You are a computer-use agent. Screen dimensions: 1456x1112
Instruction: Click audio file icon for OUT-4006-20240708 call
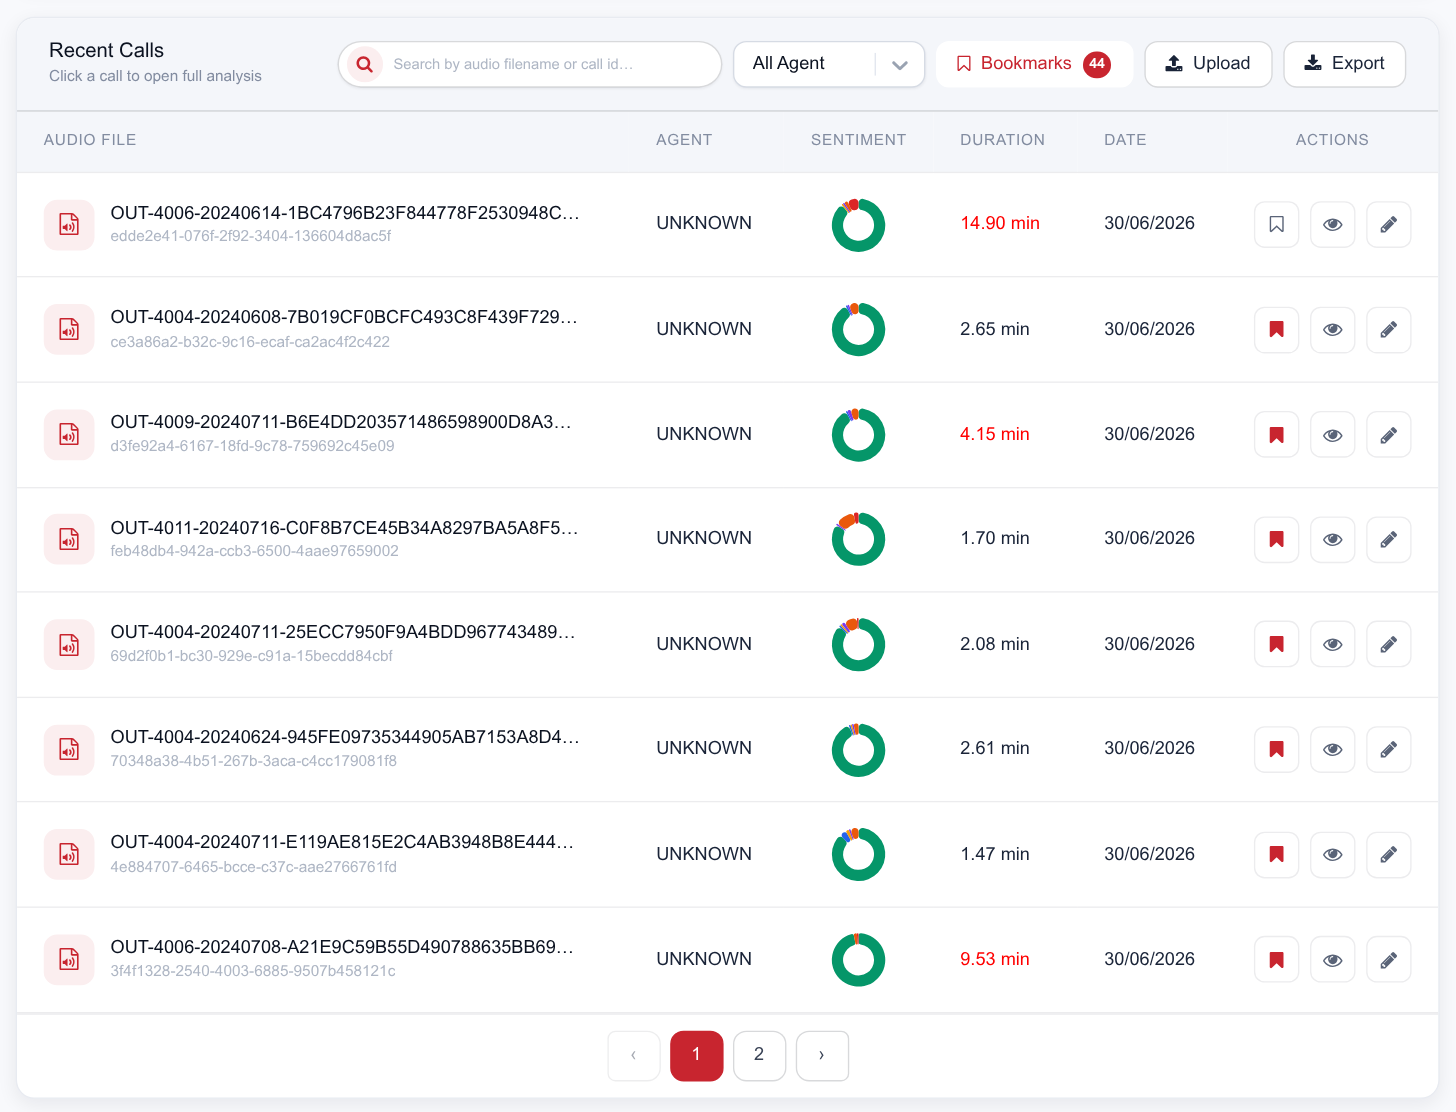69,960
